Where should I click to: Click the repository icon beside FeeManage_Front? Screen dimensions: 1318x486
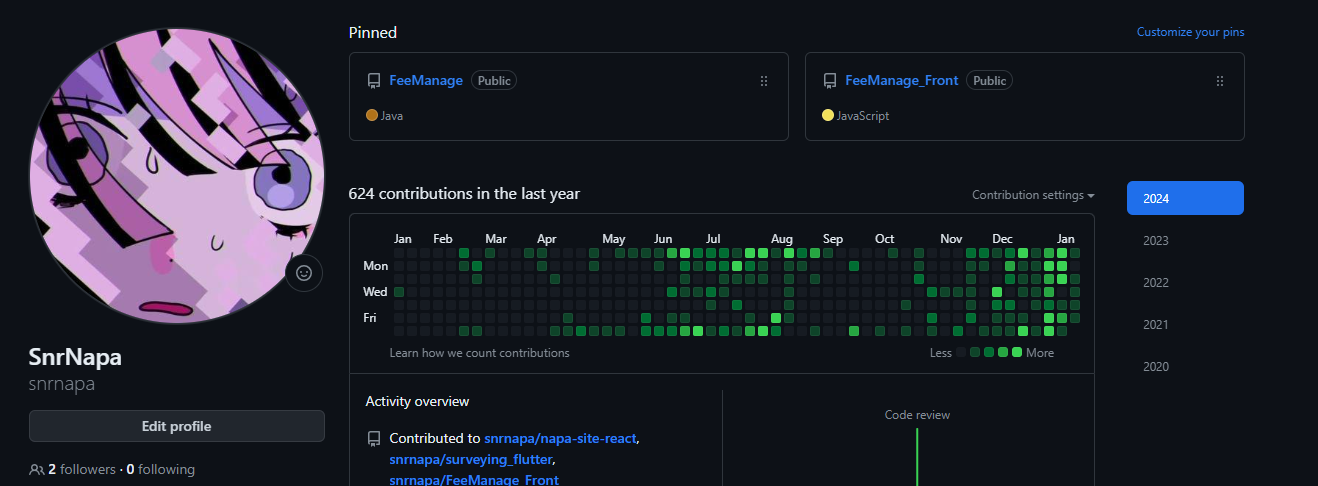point(830,81)
